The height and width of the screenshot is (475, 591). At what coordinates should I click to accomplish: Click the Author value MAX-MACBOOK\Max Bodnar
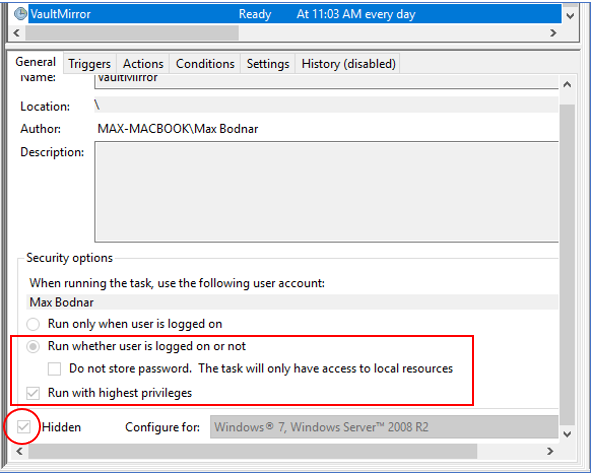pyautogui.click(x=178, y=129)
